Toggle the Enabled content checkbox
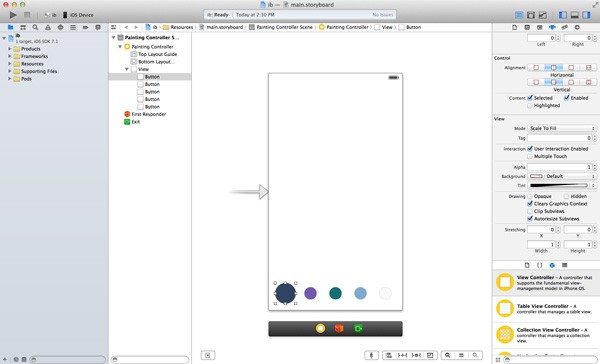Screen dimensions: 600x364 pos(567,98)
